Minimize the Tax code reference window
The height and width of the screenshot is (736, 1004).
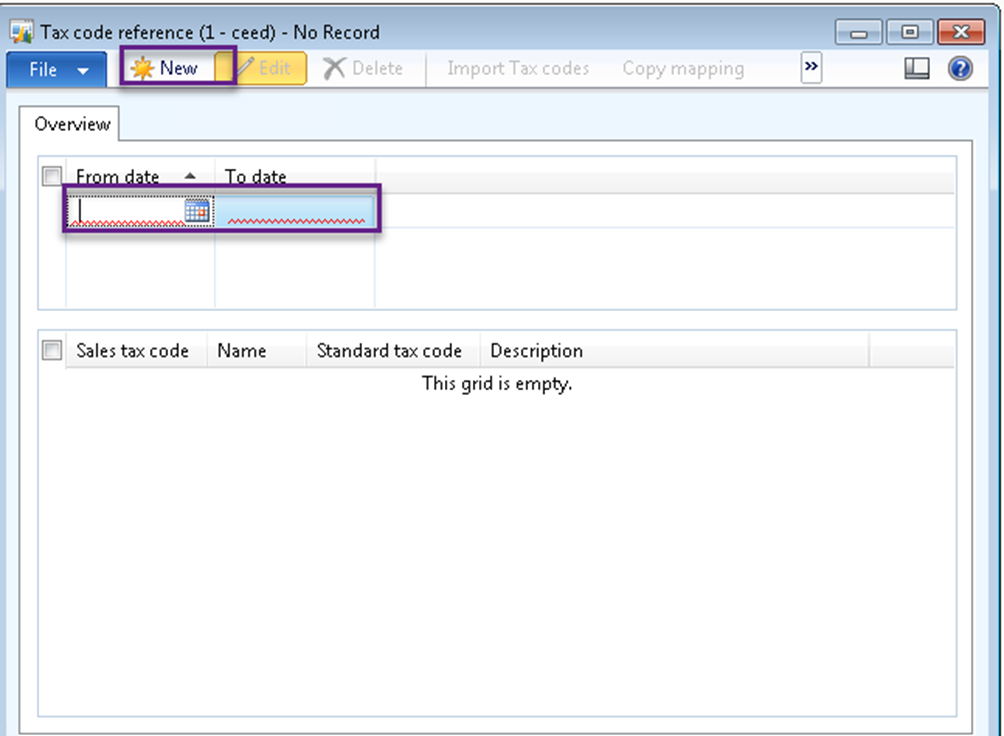pos(859,32)
